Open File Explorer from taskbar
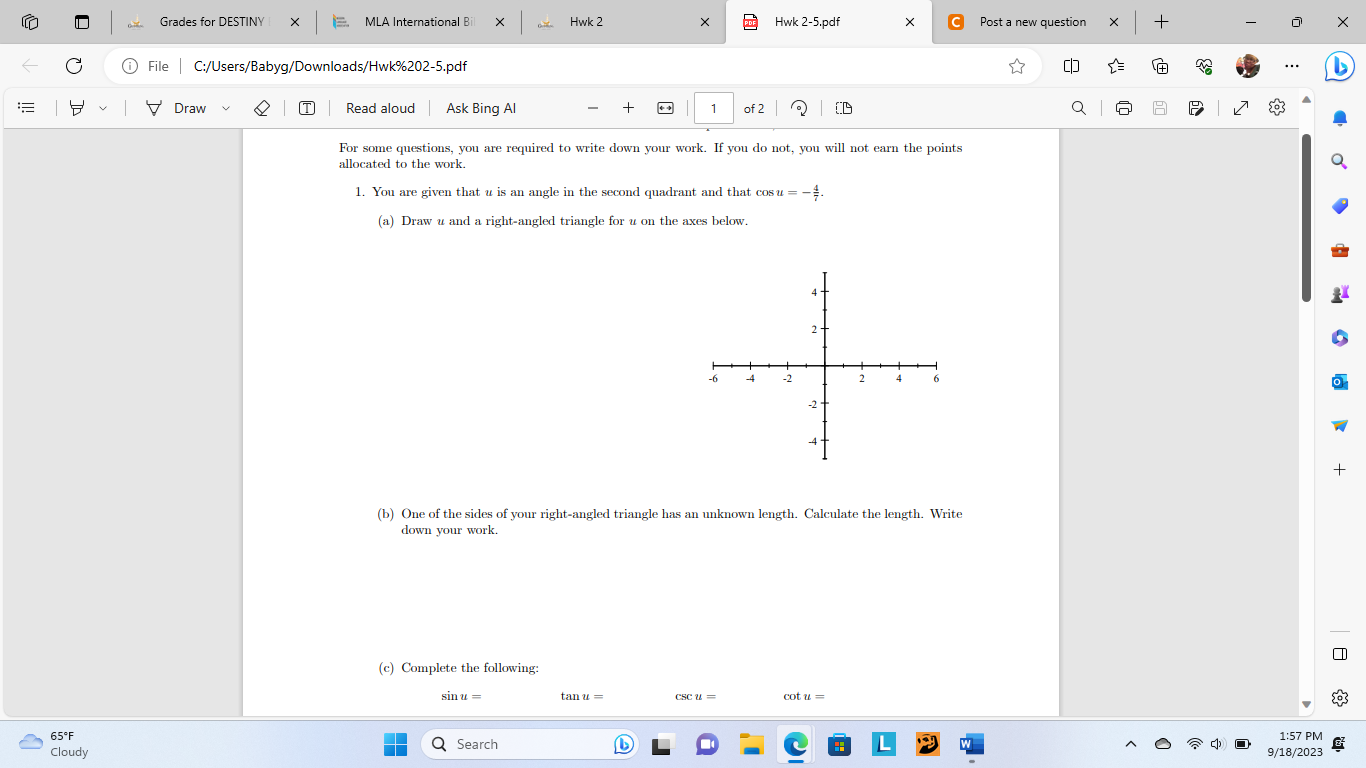This screenshot has height=768, width=1366. (751, 744)
